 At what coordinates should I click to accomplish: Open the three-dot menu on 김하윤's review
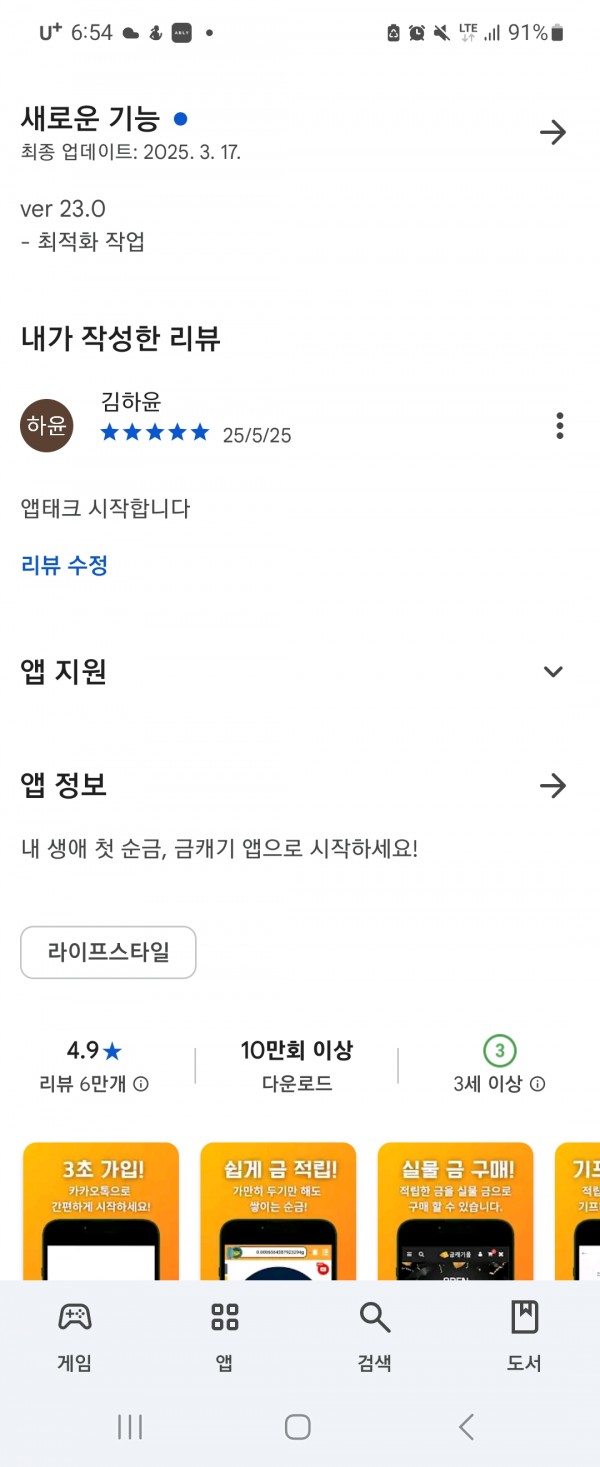point(559,426)
